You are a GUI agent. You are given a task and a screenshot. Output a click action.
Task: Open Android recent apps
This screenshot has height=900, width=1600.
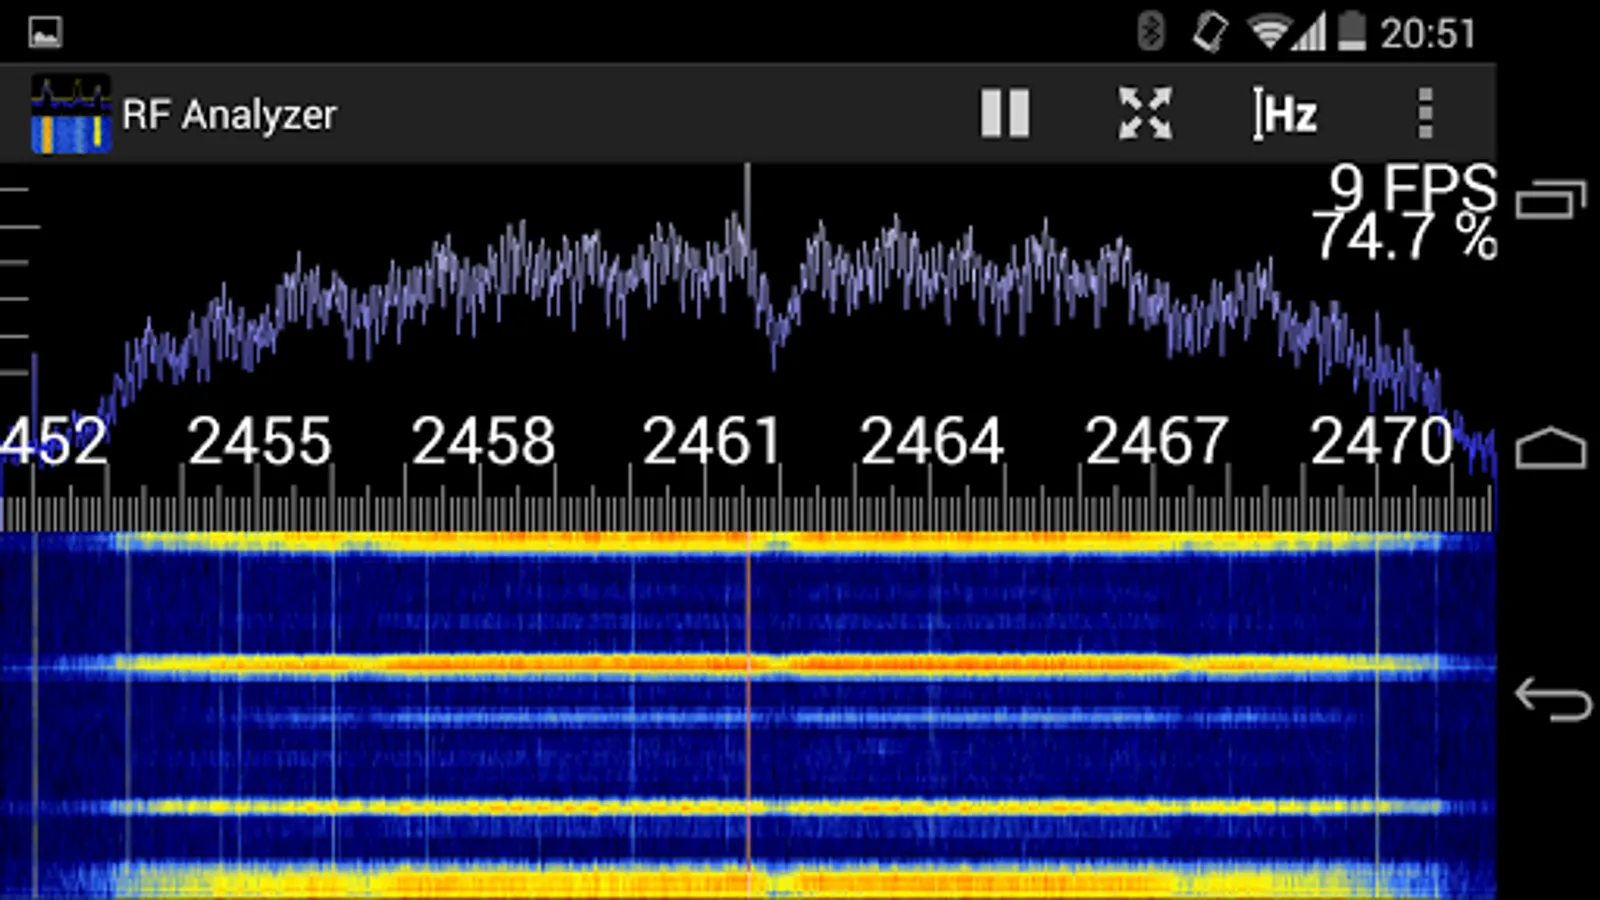point(1552,198)
